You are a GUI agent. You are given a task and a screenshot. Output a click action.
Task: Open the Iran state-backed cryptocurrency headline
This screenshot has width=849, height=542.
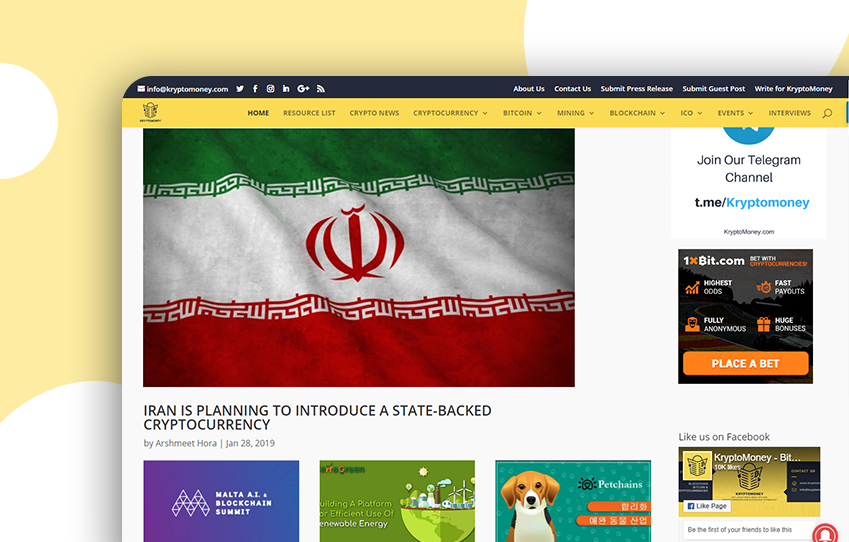pyautogui.click(x=317, y=417)
